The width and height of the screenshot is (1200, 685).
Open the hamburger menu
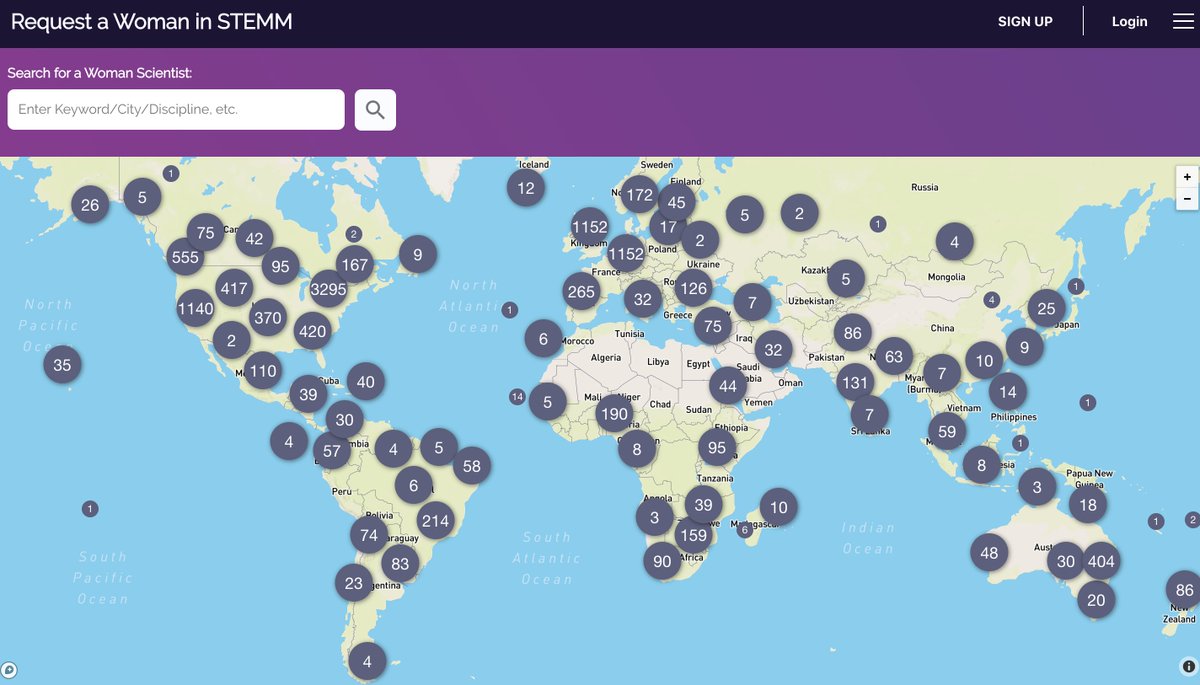point(1183,22)
